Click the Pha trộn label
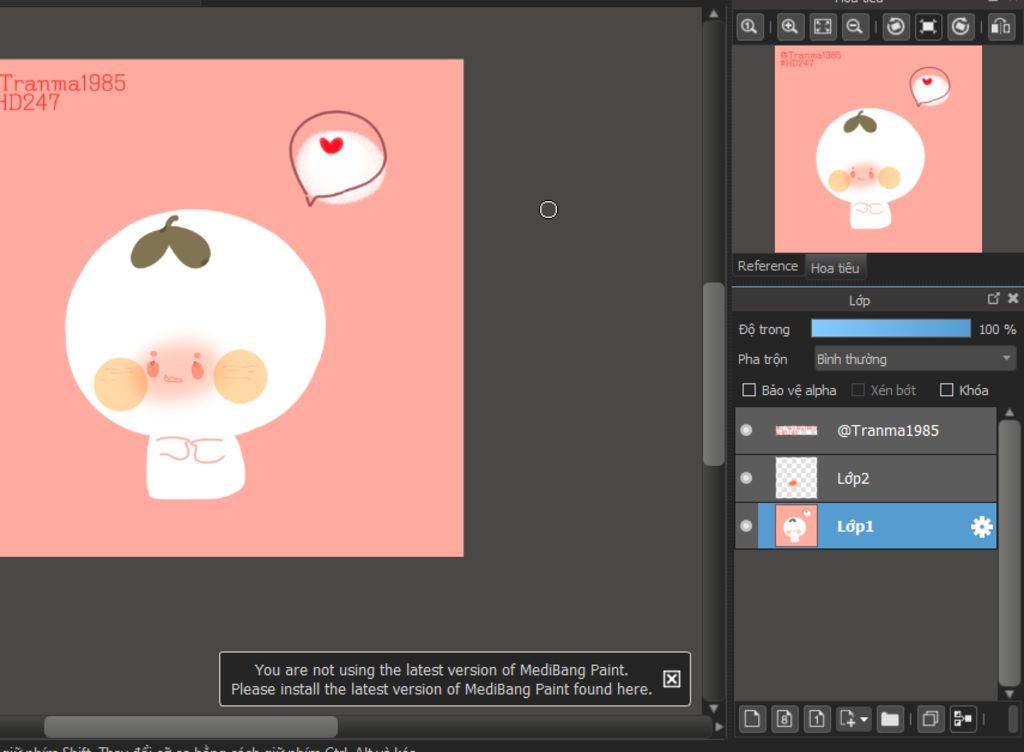Viewport: 1024px width, 752px height. point(763,359)
